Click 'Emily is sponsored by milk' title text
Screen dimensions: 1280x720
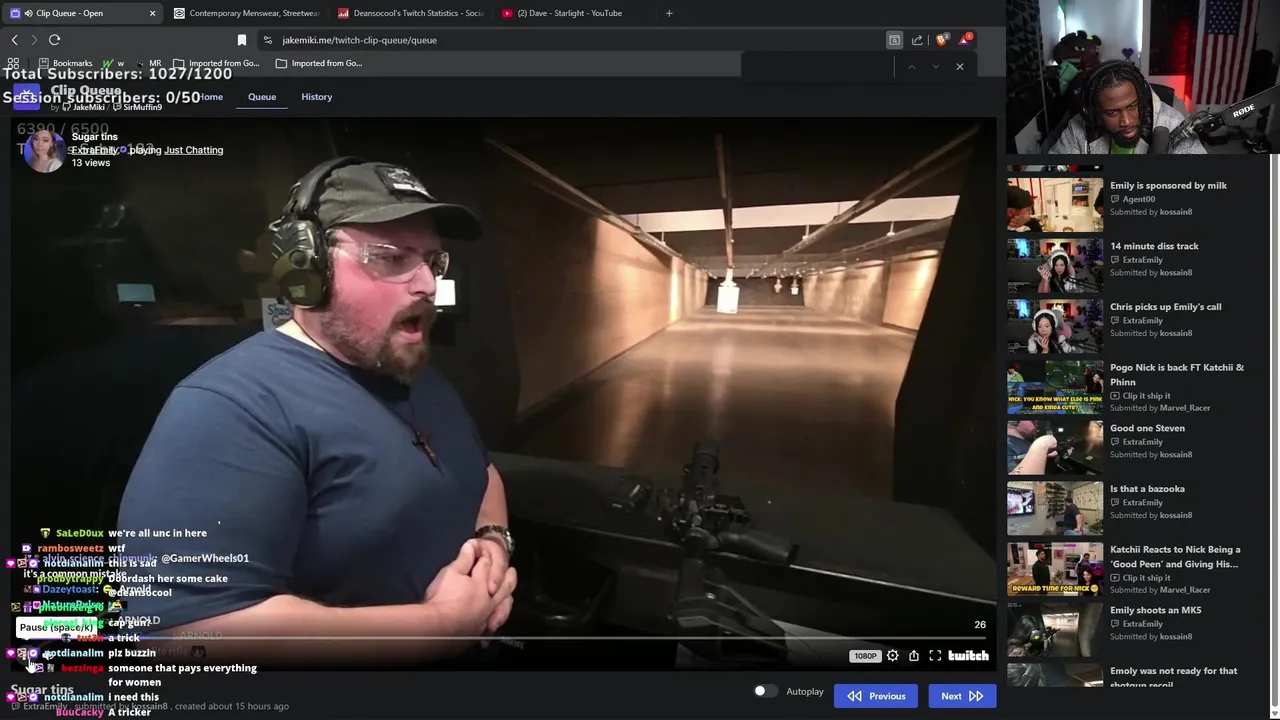pos(1168,185)
